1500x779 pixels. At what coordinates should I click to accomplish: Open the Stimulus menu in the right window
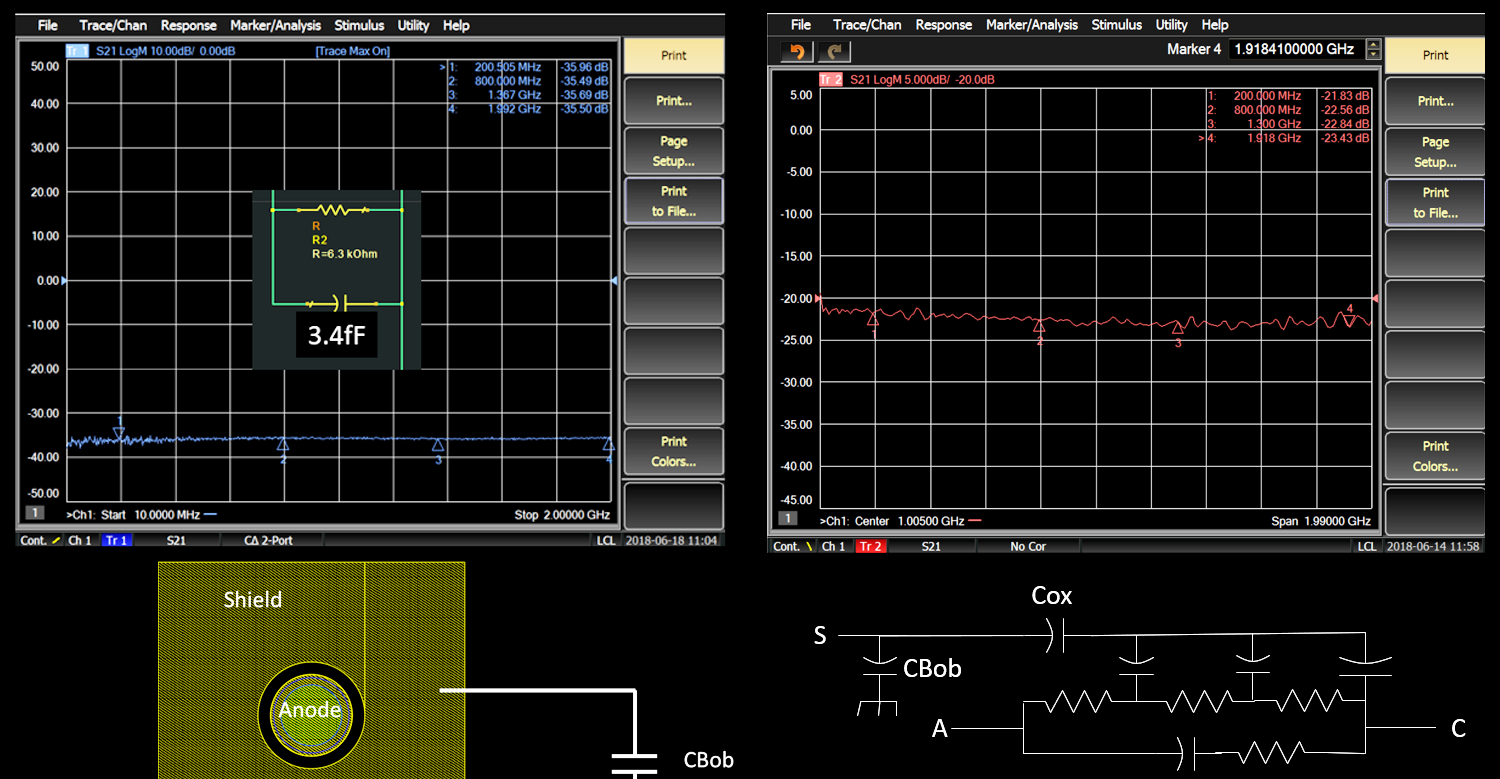pos(1116,24)
